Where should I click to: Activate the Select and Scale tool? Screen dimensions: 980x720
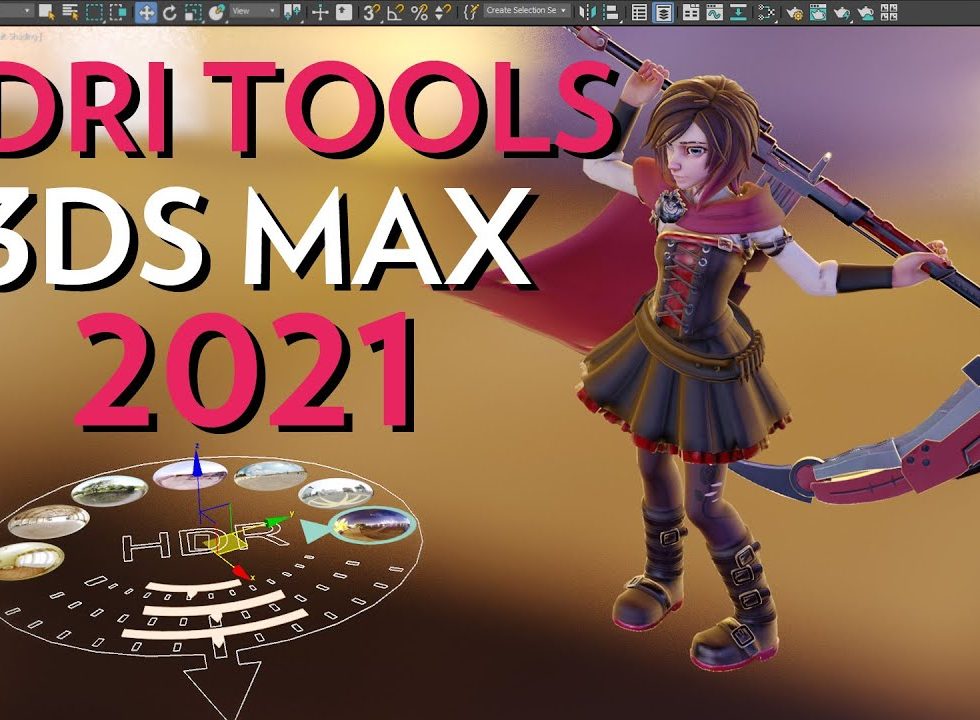click(x=193, y=12)
